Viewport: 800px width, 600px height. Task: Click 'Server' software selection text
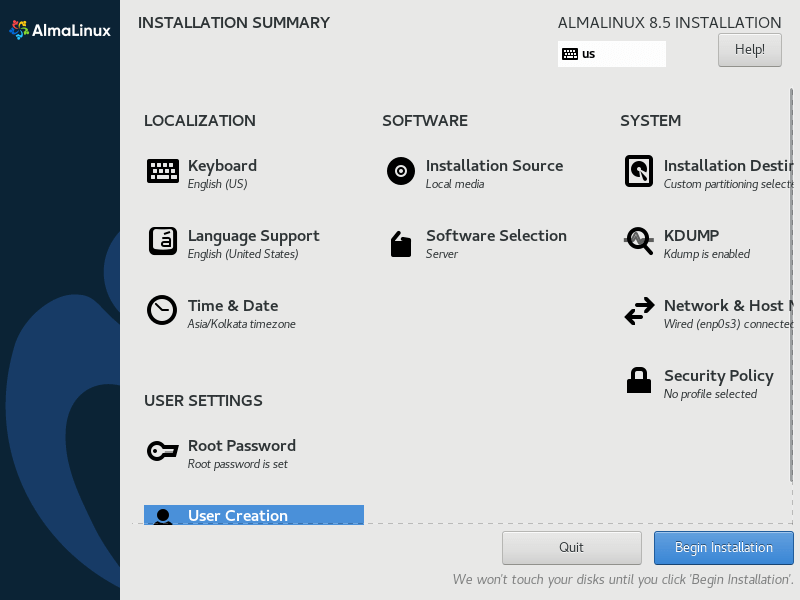coord(442,254)
